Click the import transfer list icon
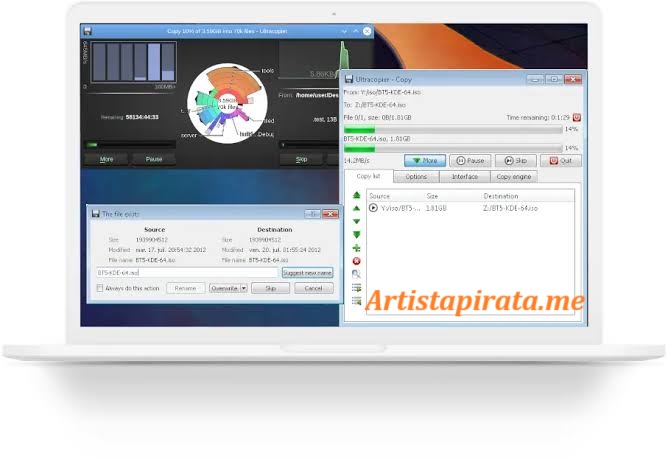Screen dimensions: 668x459 pos(357,301)
